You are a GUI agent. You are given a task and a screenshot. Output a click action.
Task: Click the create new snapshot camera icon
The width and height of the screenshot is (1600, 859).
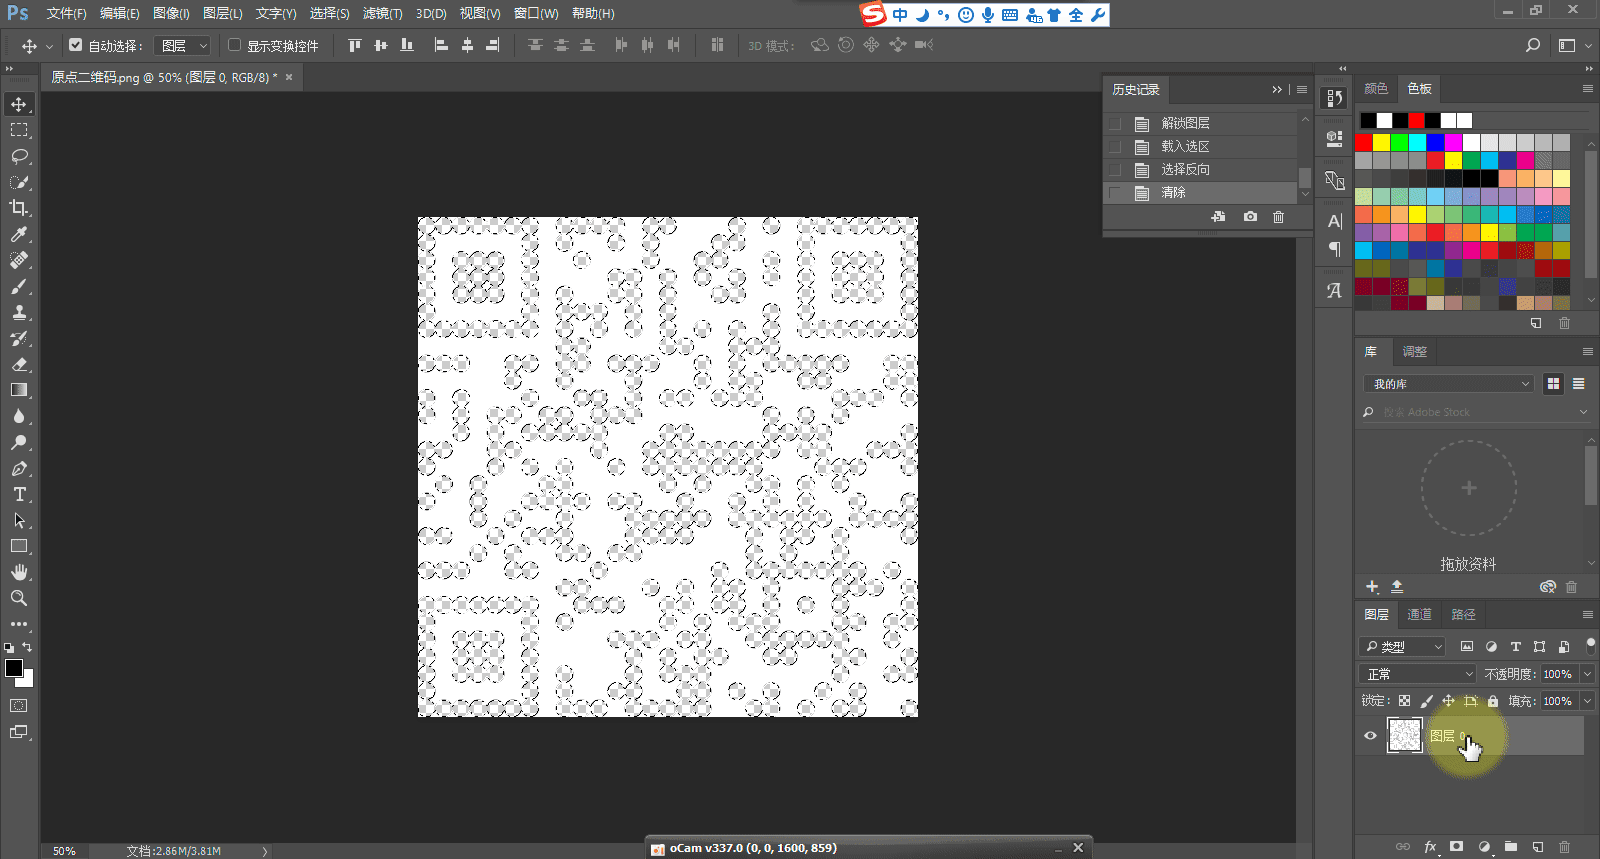click(x=1250, y=217)
